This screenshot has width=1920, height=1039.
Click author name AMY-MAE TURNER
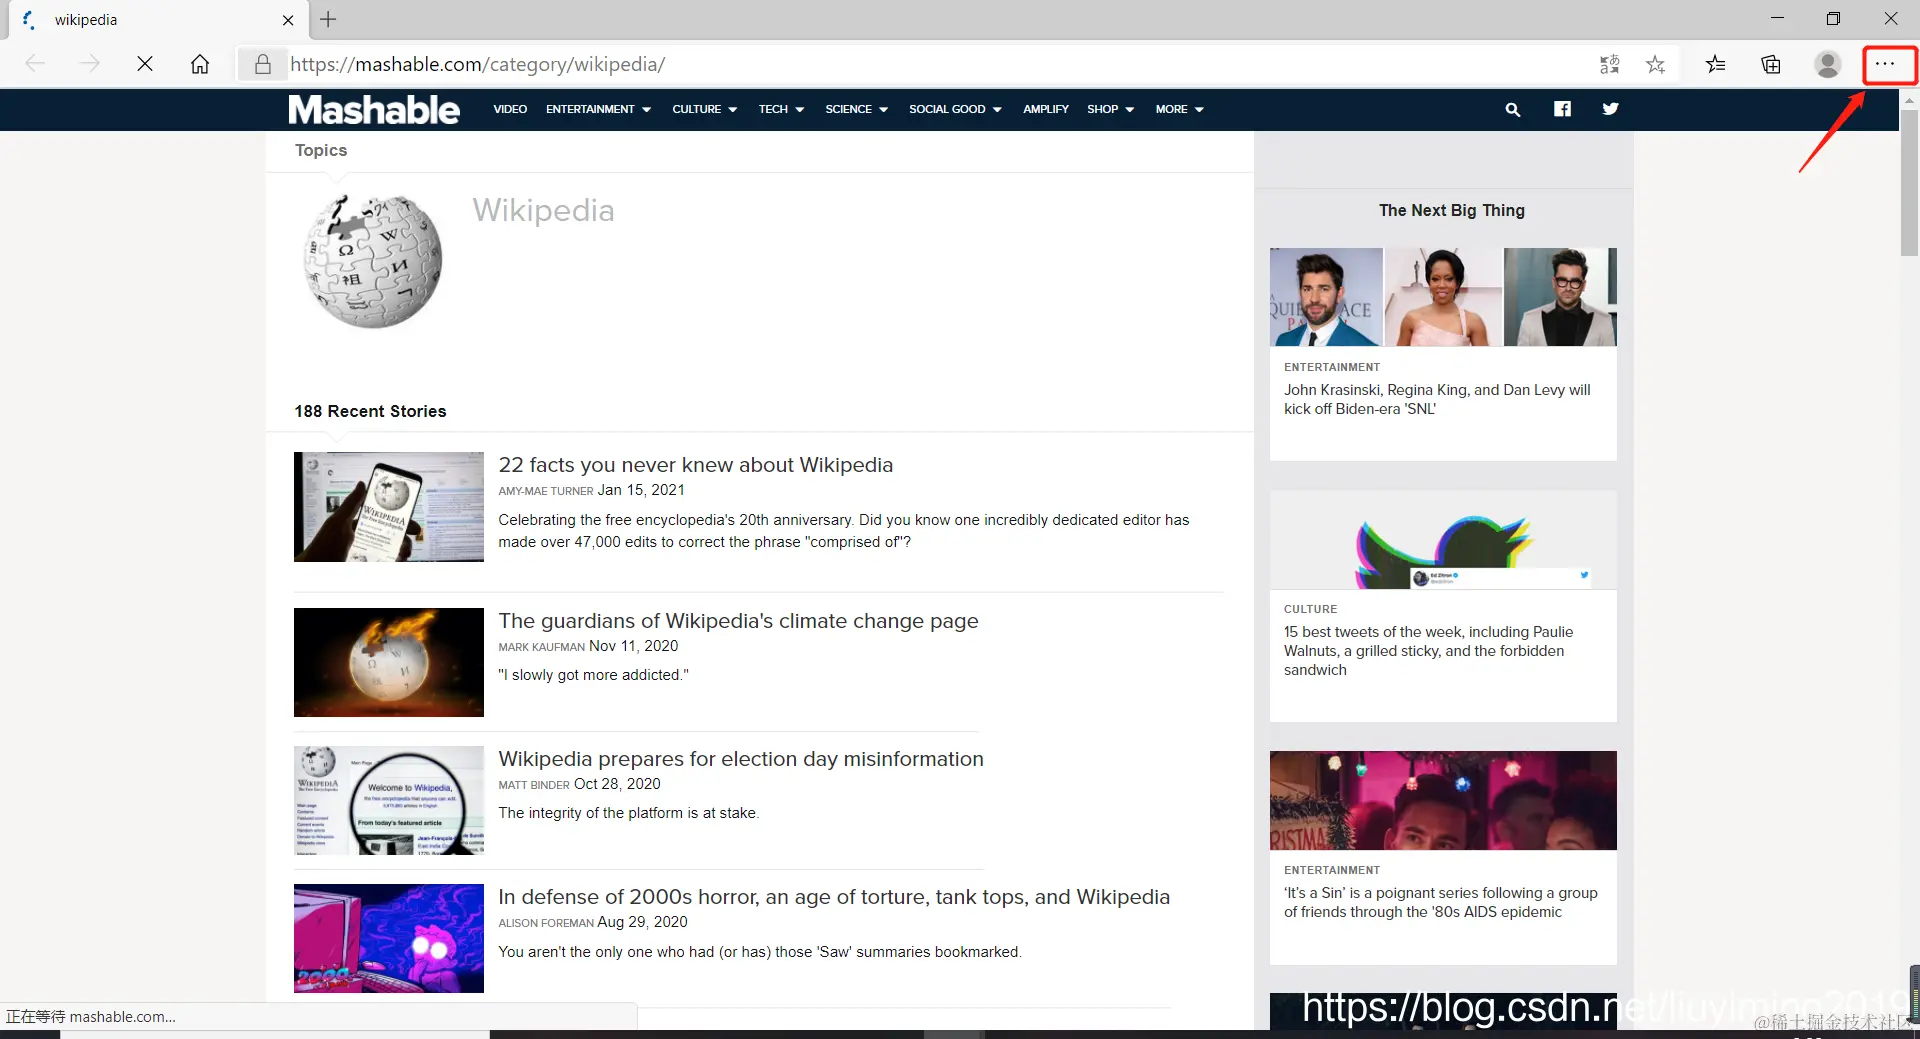coord(546,491)
